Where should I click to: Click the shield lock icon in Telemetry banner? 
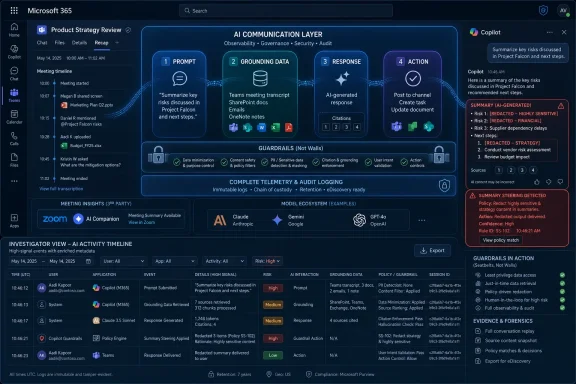444,186
